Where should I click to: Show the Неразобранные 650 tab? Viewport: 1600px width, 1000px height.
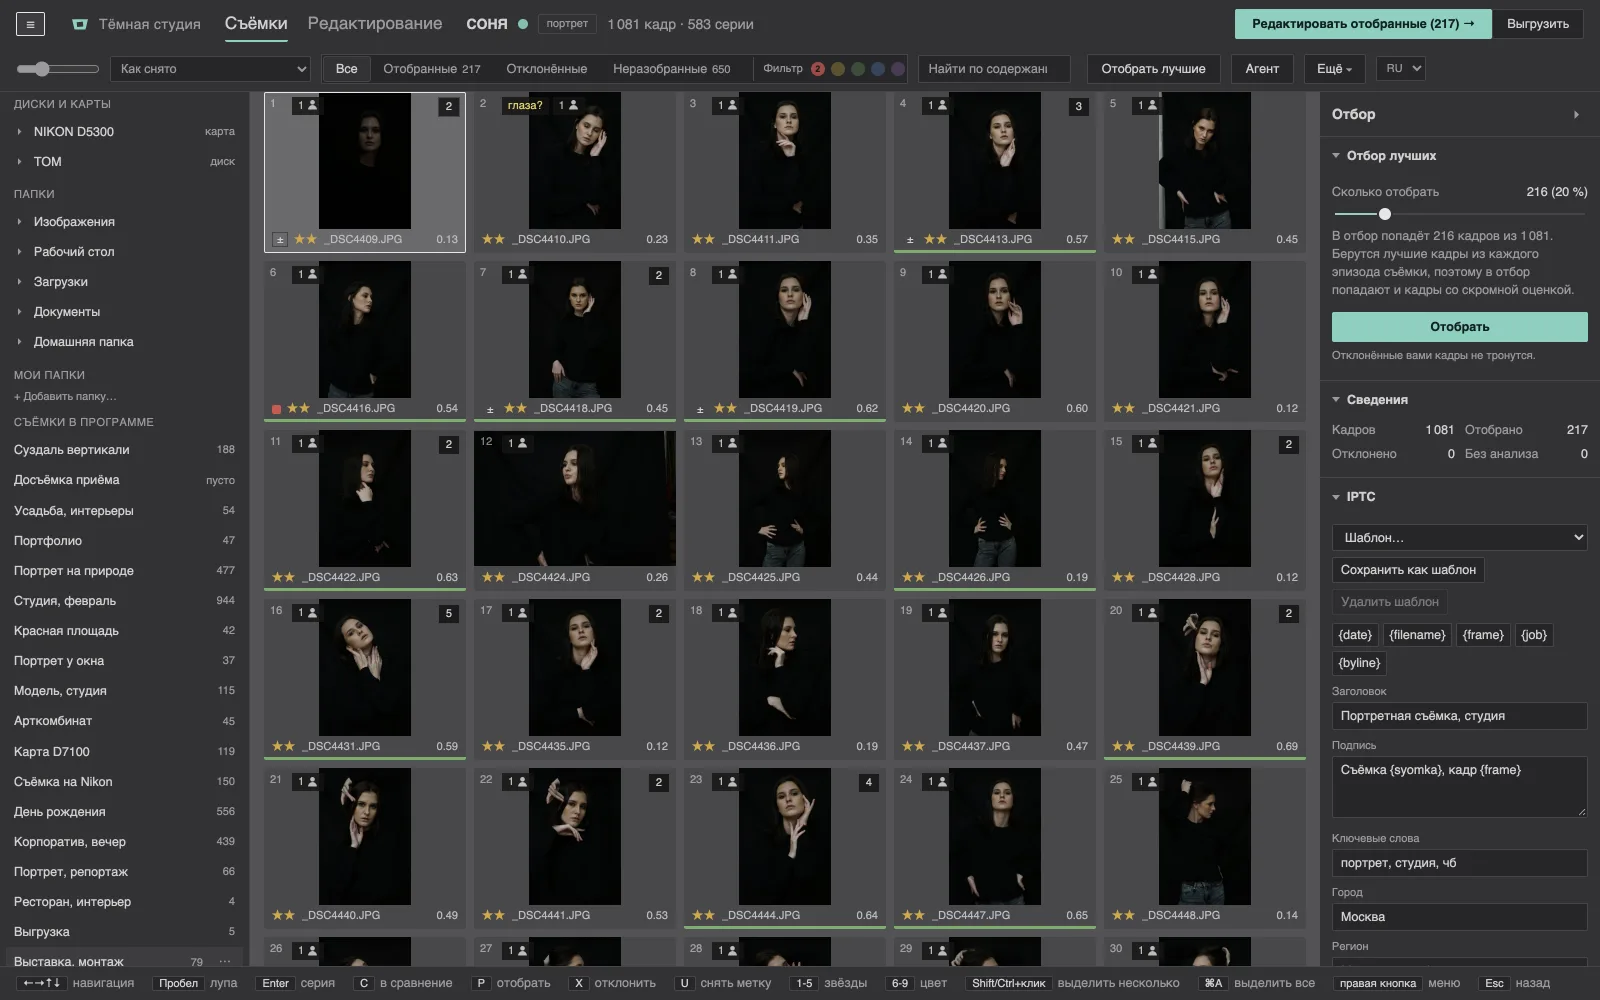[x=672, y=69]
